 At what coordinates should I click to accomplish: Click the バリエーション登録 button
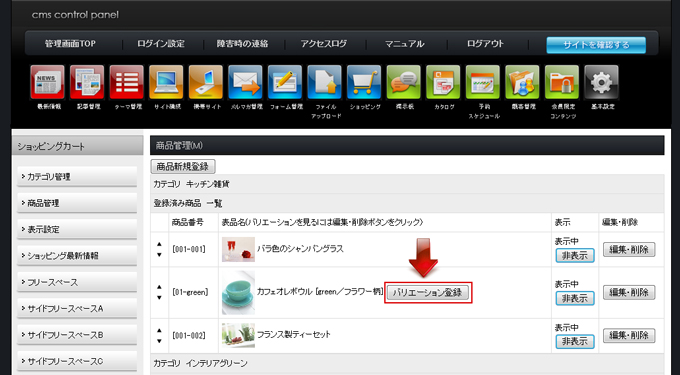pos(428,293)
